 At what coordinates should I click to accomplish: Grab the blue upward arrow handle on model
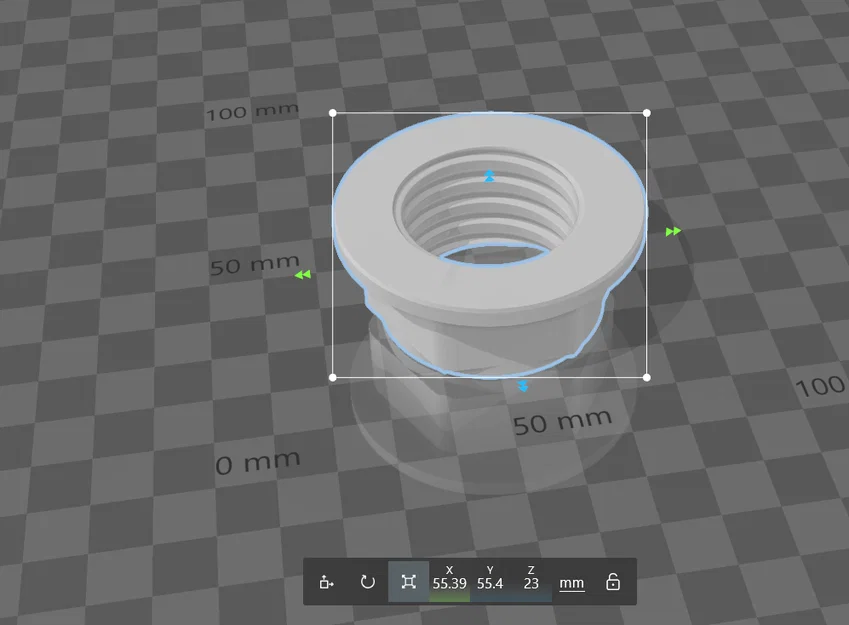coord(489,176)
